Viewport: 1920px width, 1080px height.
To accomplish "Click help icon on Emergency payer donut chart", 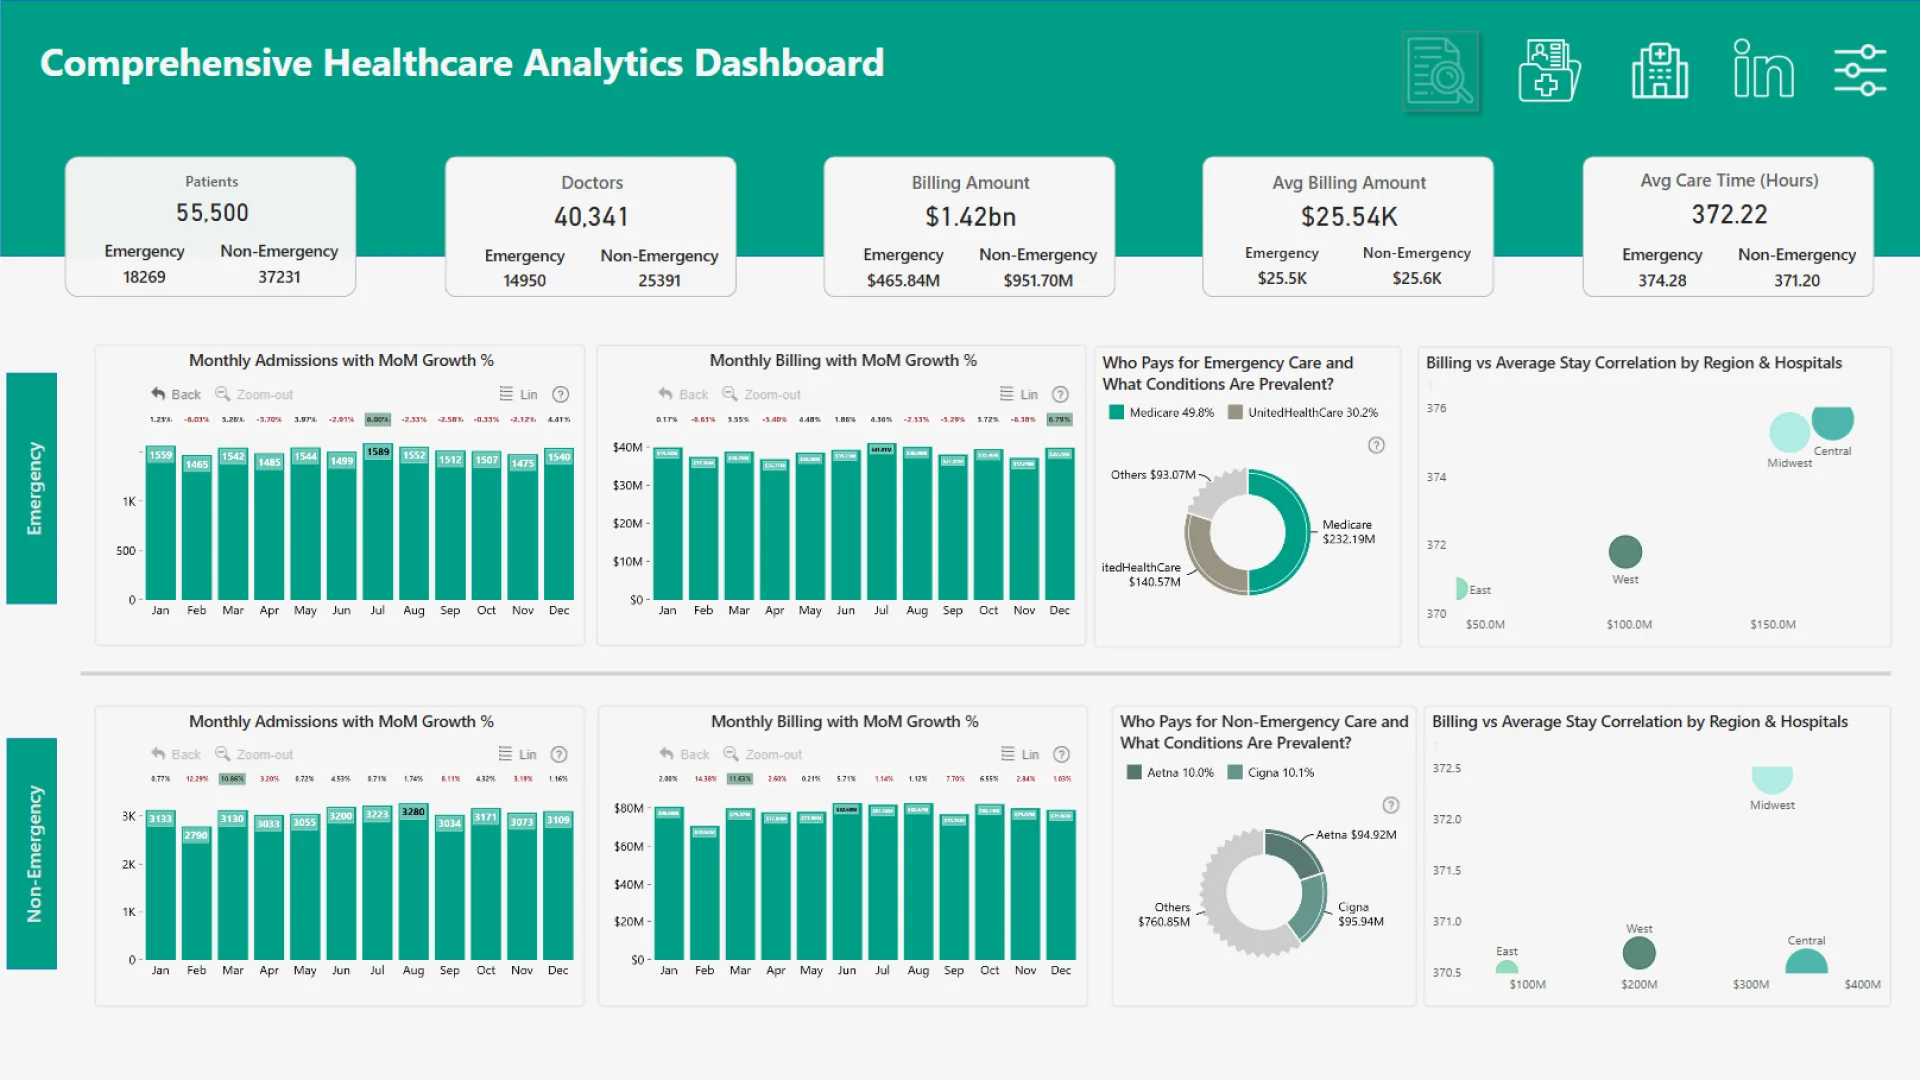I will [x=1376, y=445].
